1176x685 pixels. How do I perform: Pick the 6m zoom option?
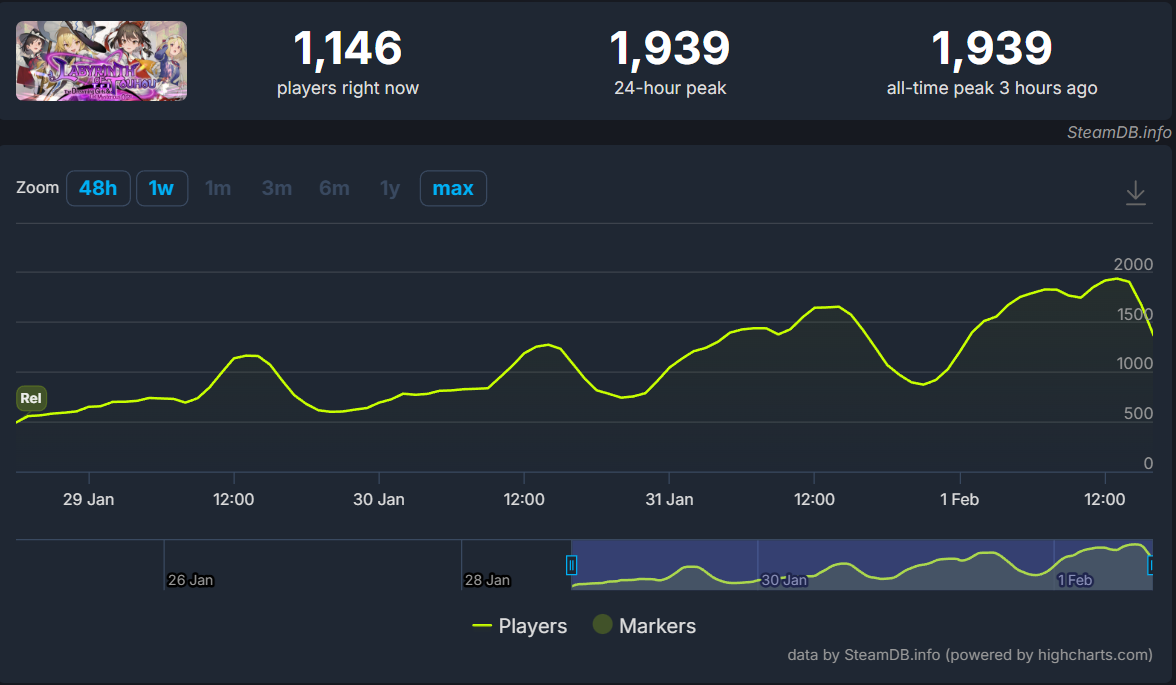click(334, 188)
